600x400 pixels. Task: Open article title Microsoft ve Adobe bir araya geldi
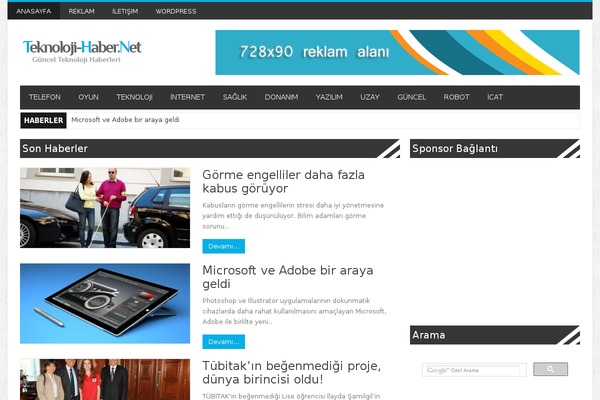coord(287,277)
